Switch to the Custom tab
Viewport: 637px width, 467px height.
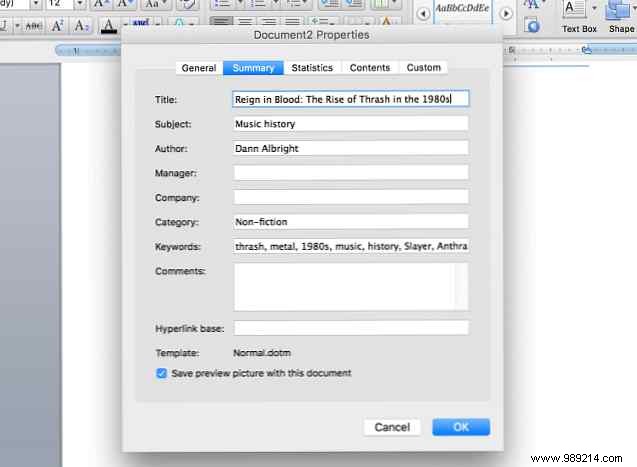point(423,68)
